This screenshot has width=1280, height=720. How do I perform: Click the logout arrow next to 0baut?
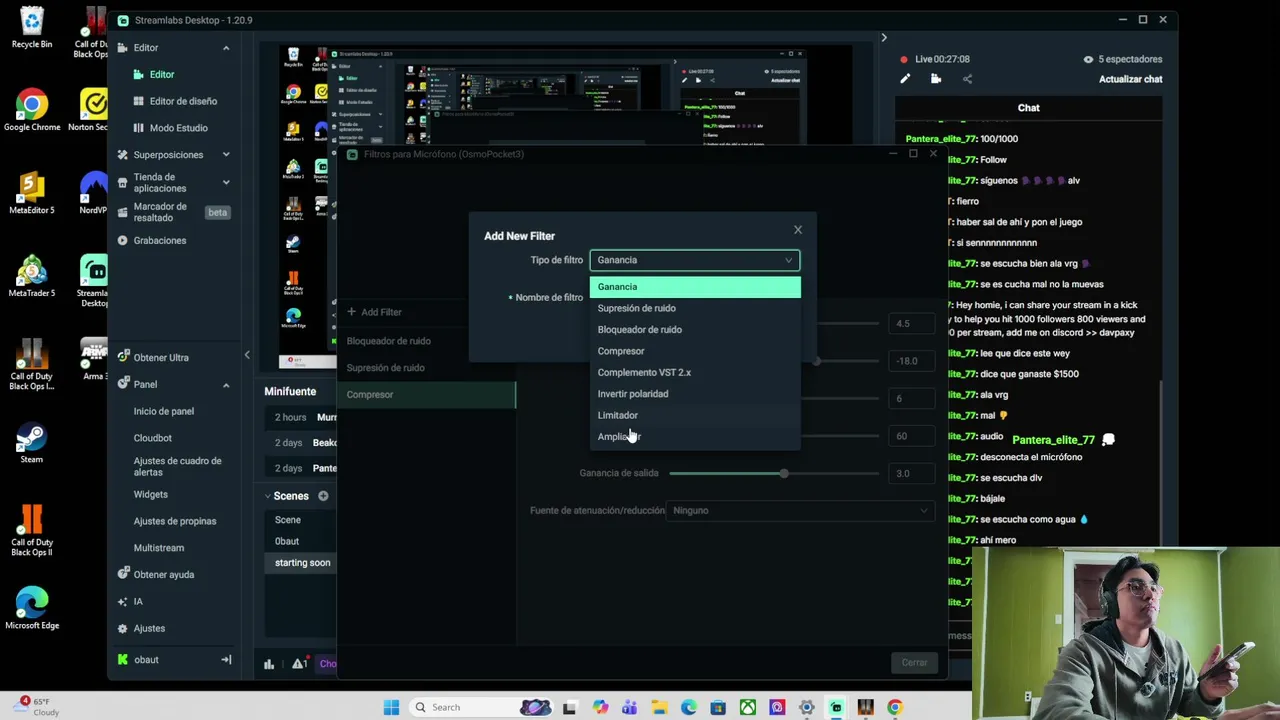(x=226, y=660)
